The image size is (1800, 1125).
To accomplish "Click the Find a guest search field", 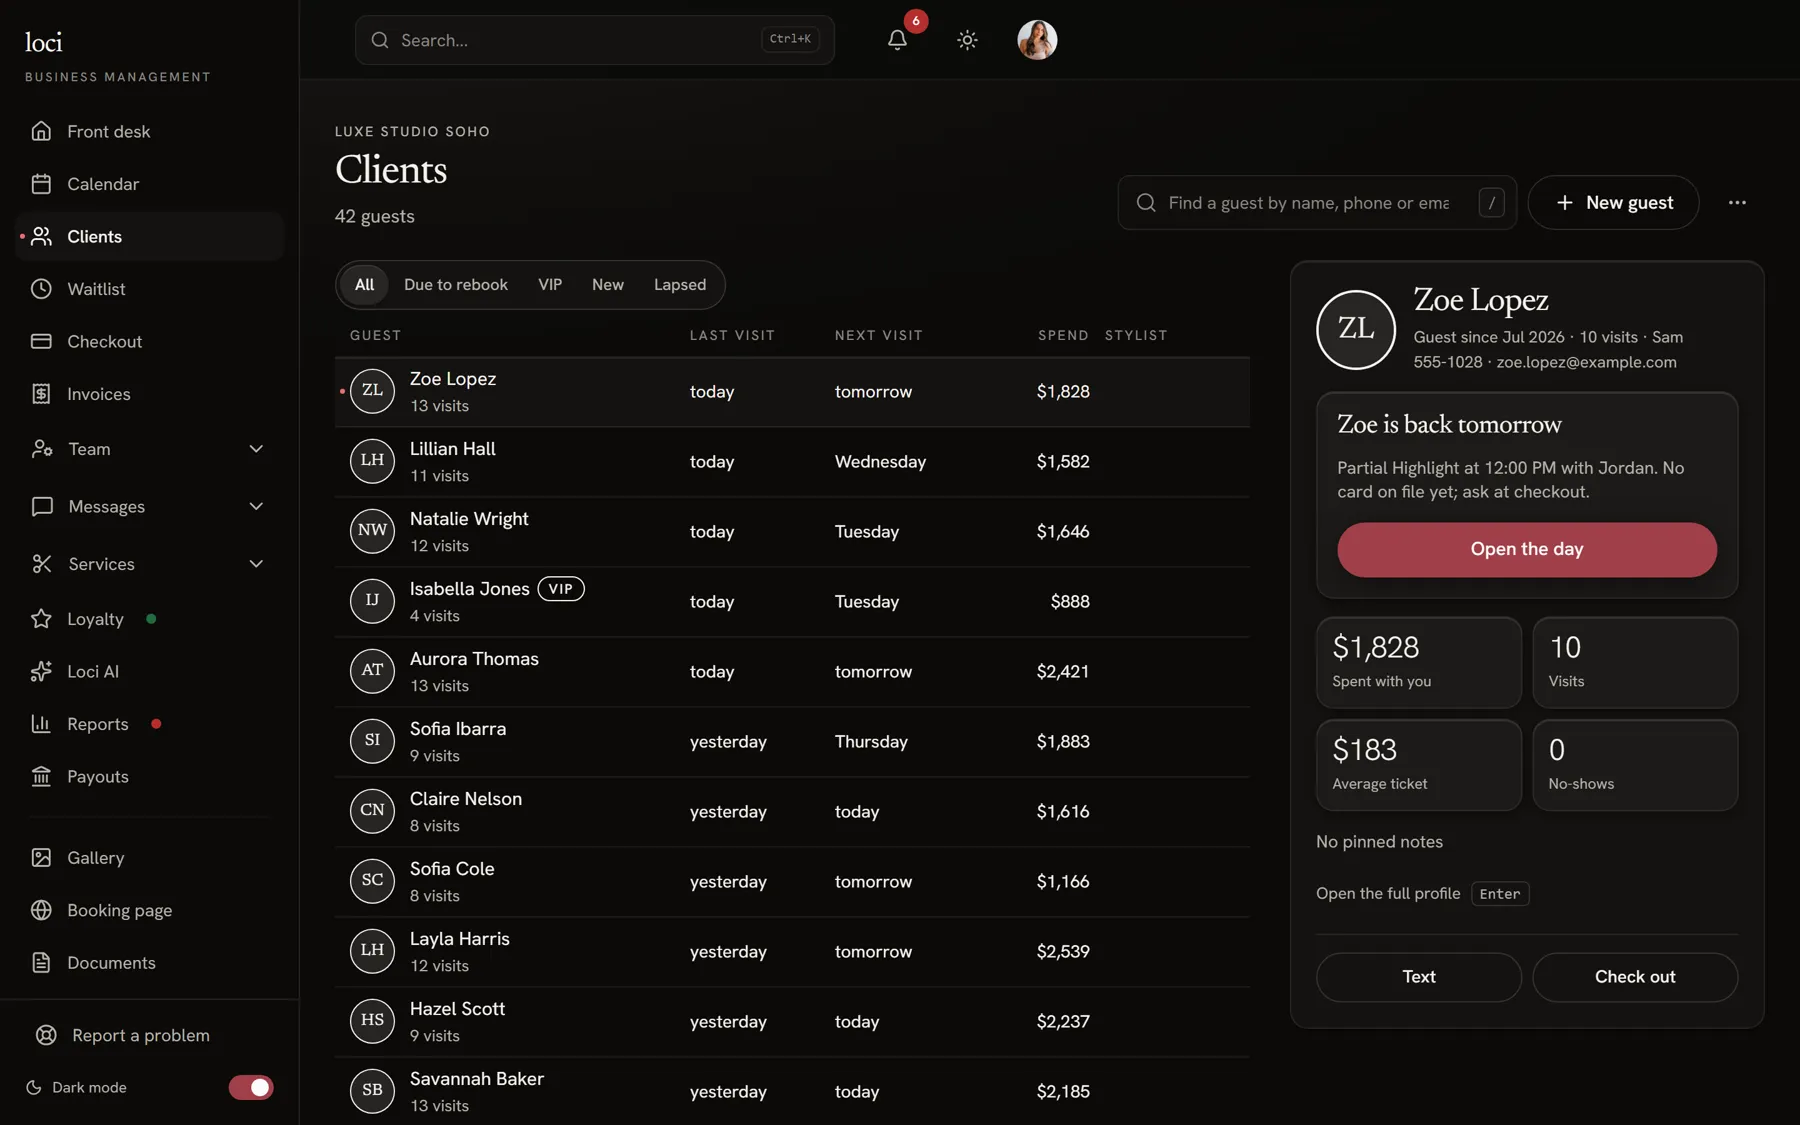I will click(x=1316, y=202).
